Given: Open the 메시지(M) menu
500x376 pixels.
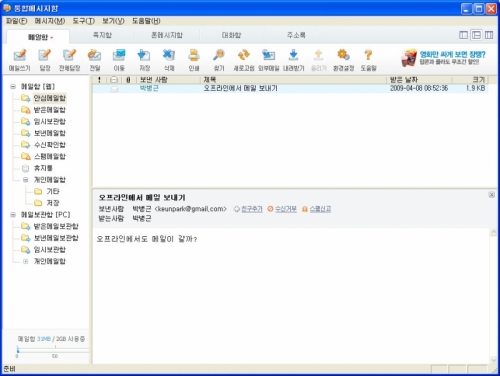Looking at the screenshot, I should point(50,21).
